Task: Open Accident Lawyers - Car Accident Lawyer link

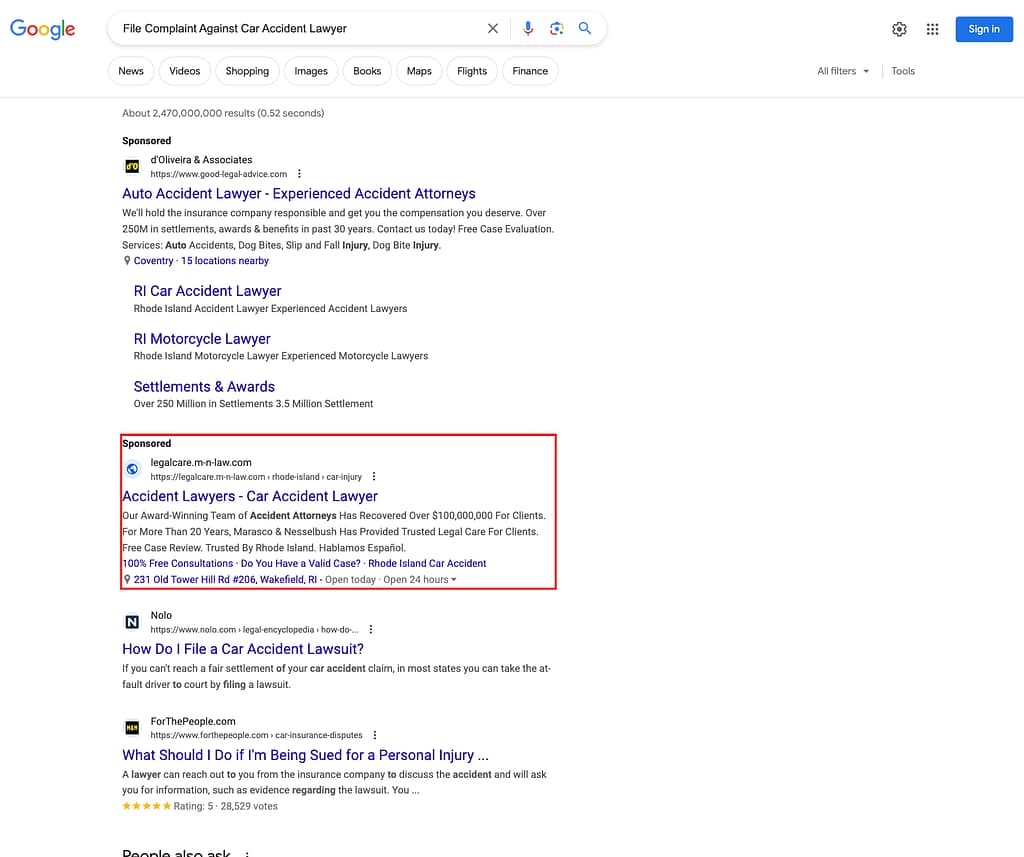Action: click(x=250, y=496)
